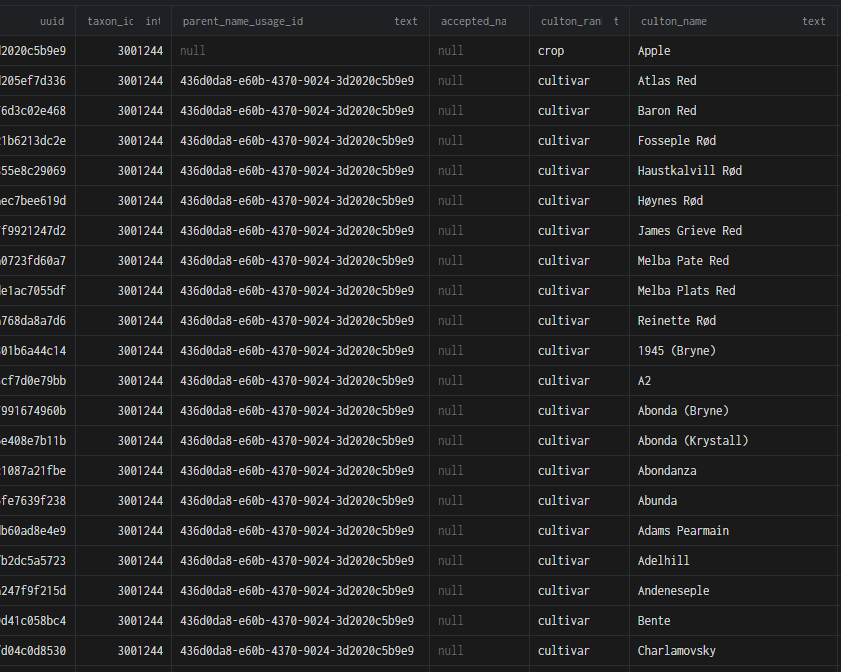The height and width of the screenshot is (672, 841).
Task: Click the "Baron Red" cultivar name
Action: point(667,111)
